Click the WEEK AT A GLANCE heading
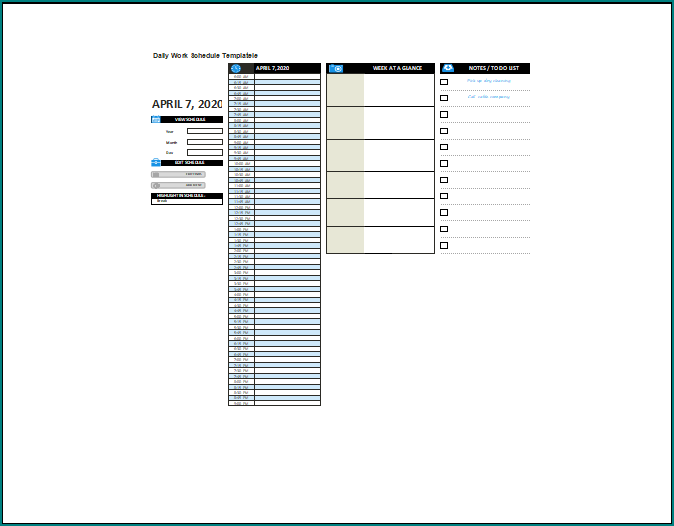Viewport: 674px width, 526px height. [x=397, y=68]
